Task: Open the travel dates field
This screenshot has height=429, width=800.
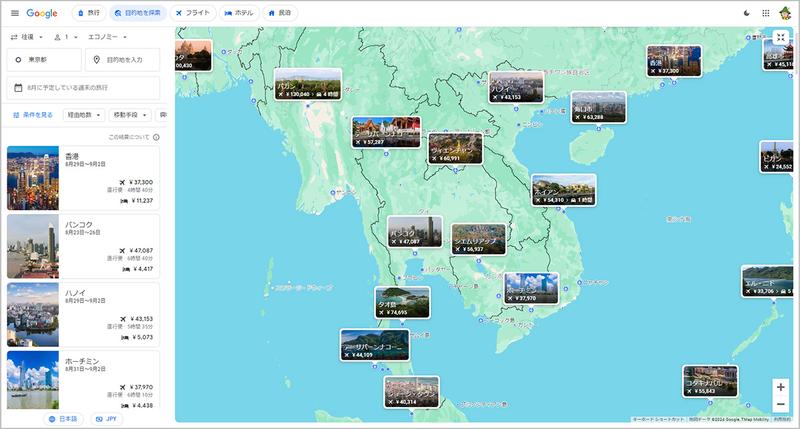Action: [83, 88]
